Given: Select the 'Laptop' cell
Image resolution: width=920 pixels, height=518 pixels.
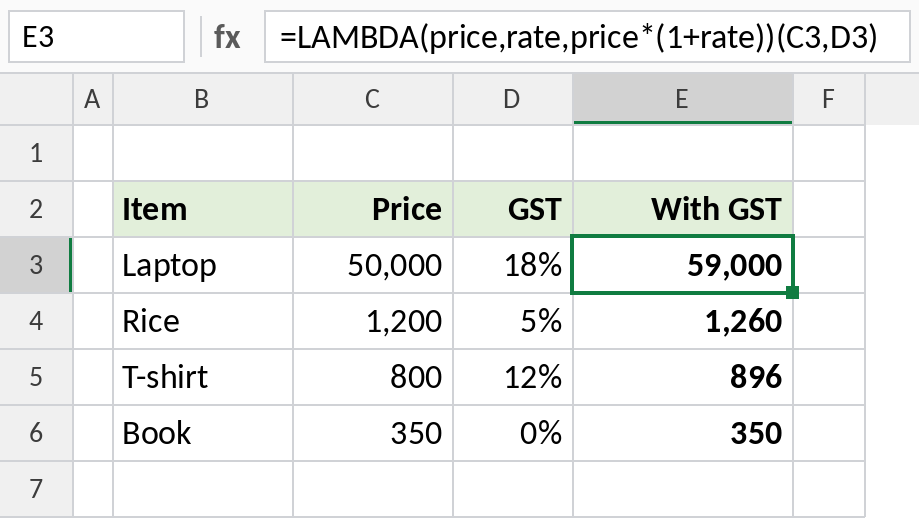Looking at the screenshot, I should (x=202, y=265).
